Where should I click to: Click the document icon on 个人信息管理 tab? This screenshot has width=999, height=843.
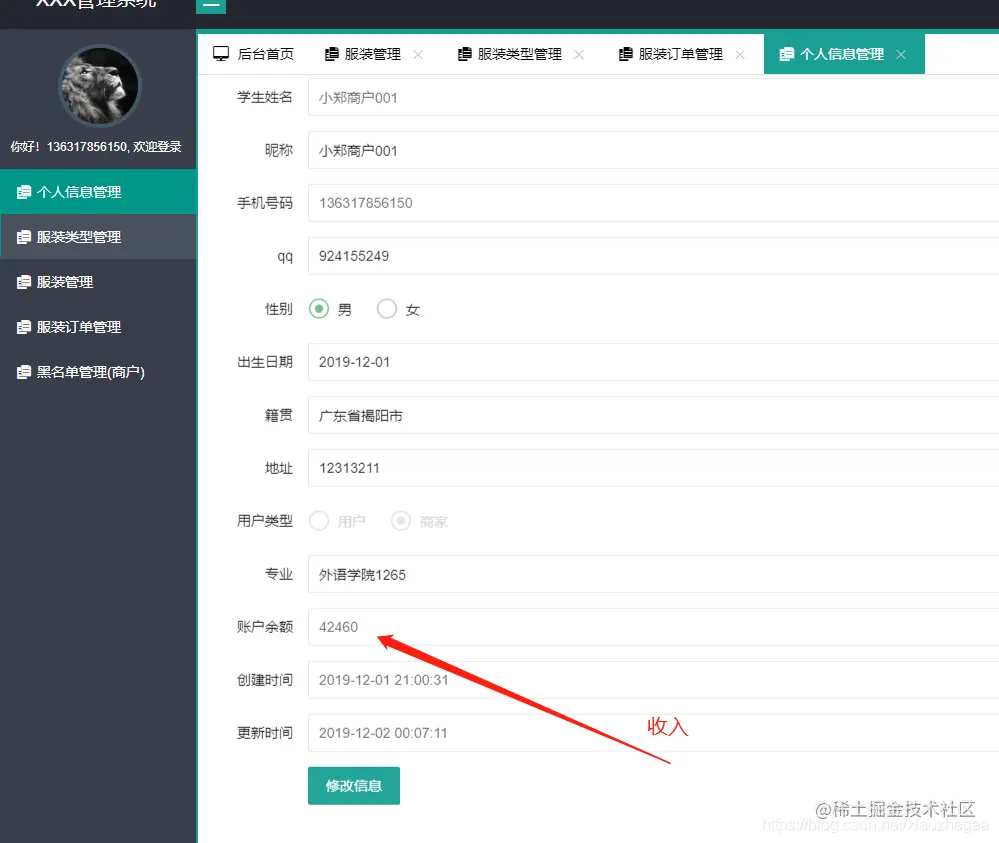click(x=787, y=53)
